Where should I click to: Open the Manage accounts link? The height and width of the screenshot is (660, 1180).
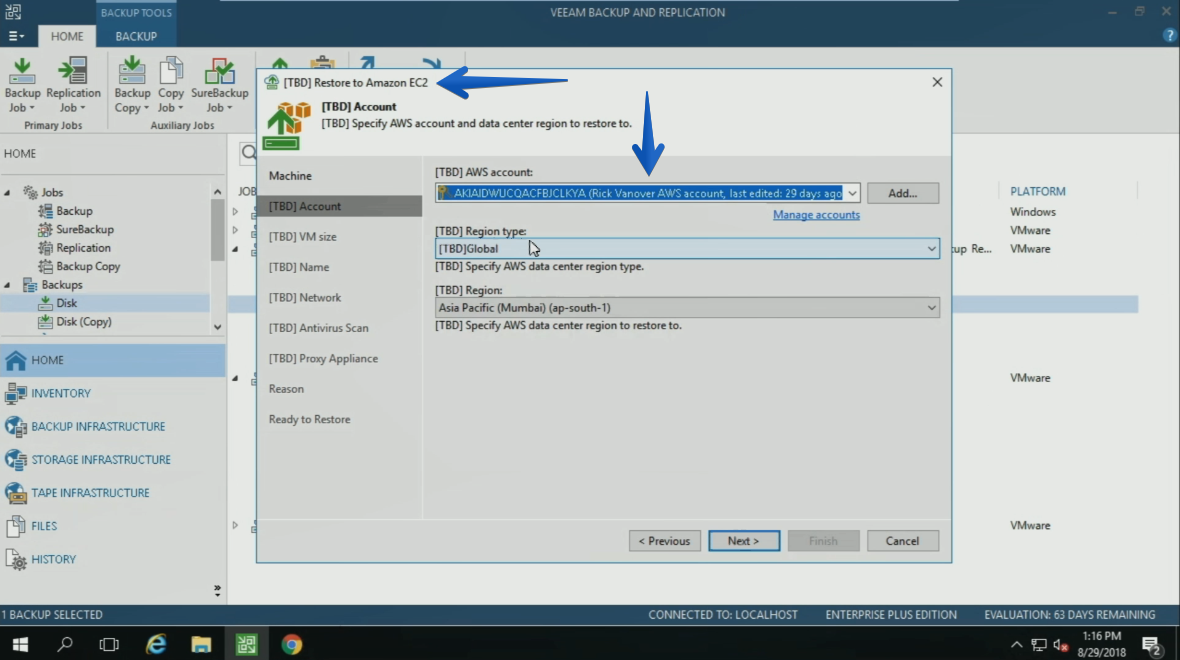[816, 215]
